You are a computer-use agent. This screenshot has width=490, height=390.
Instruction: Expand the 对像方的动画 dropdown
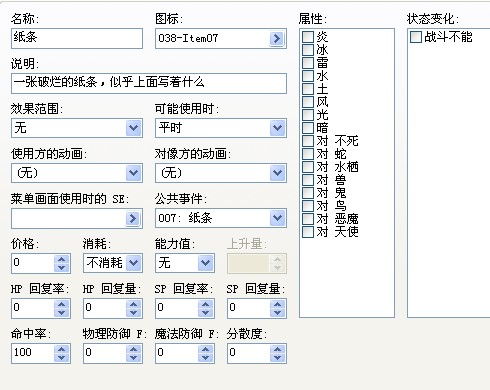(x=277, y=173)
